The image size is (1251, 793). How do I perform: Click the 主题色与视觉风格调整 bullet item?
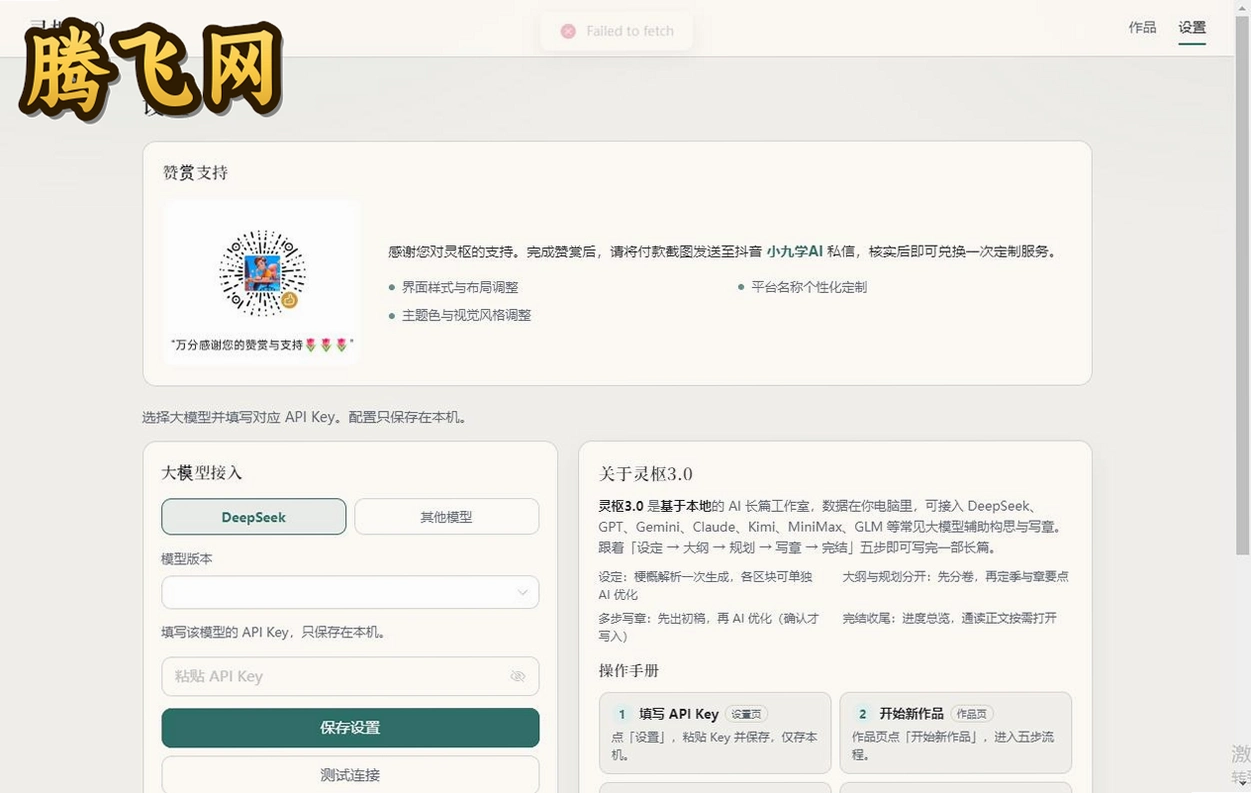[x=467, y=315]
